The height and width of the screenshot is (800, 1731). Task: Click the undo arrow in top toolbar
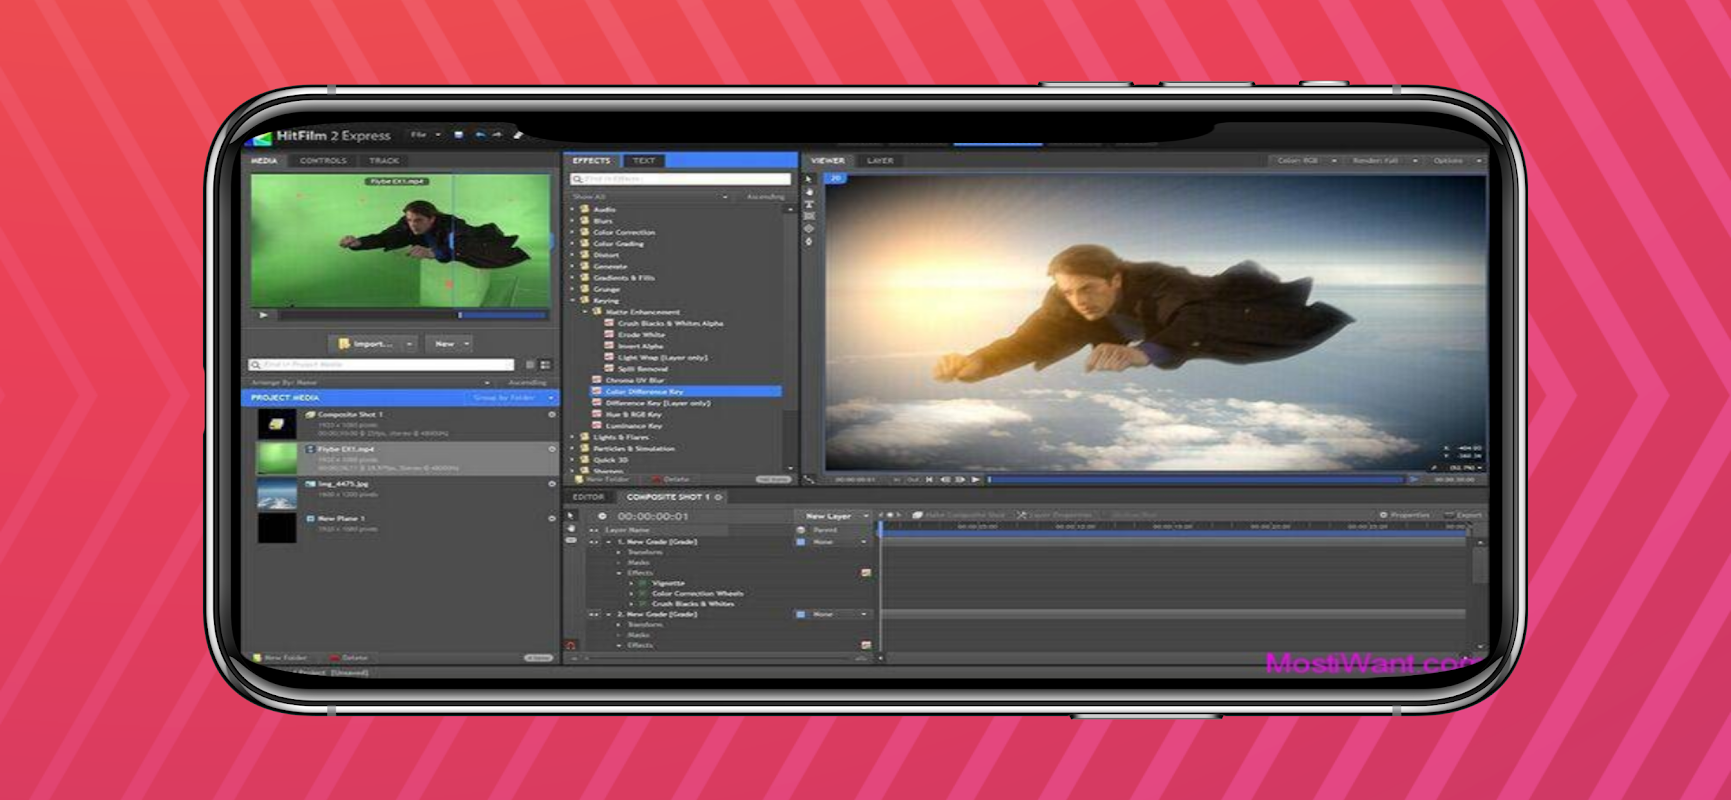point(480,135)
